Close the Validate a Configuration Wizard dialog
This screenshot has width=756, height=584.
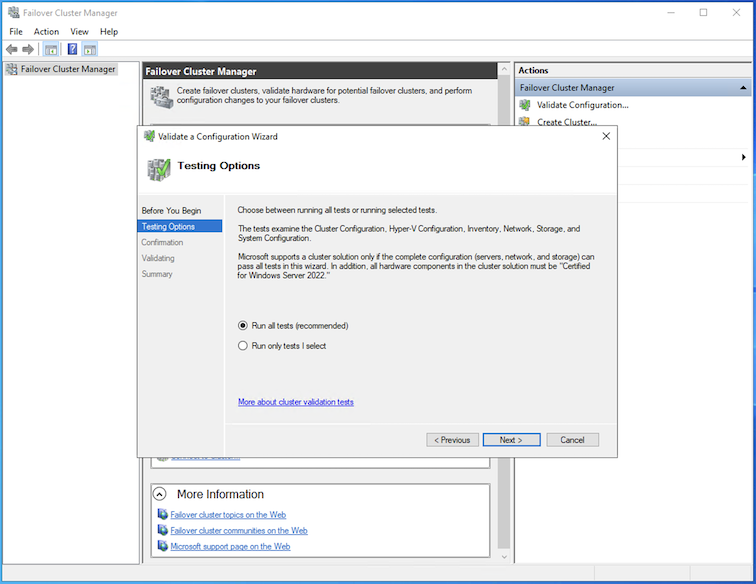coord(606,136)
